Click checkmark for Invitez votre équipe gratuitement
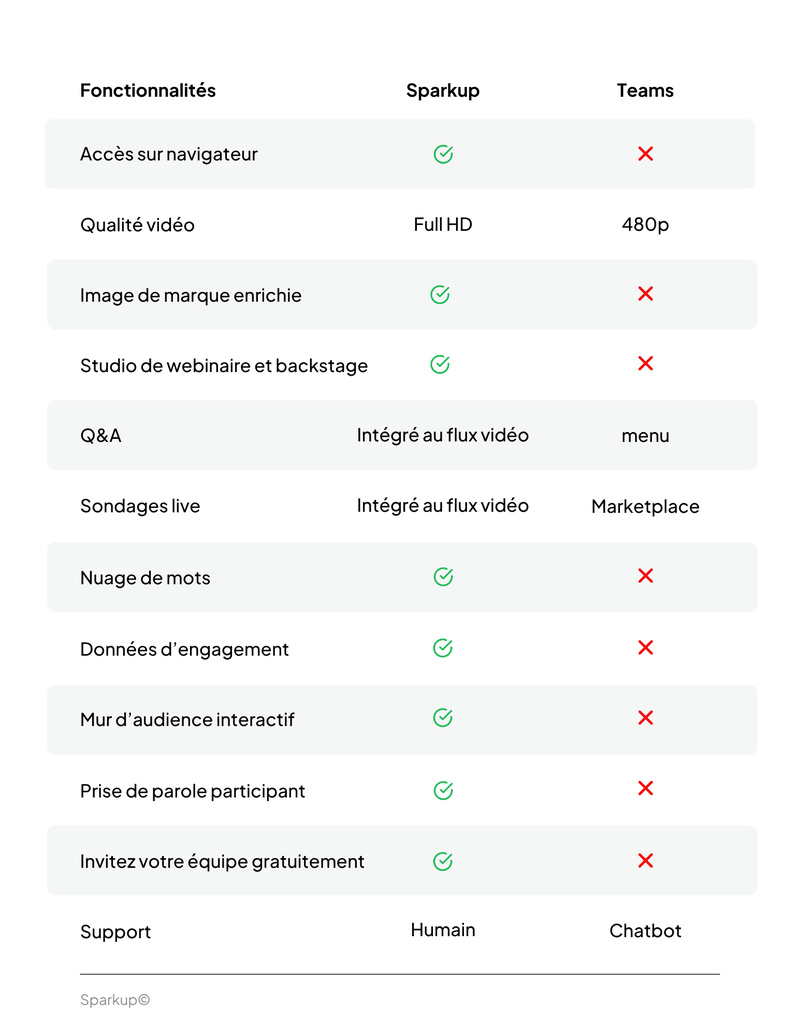The width and height of the screenshot is (800, 1035). pos(443,861)
